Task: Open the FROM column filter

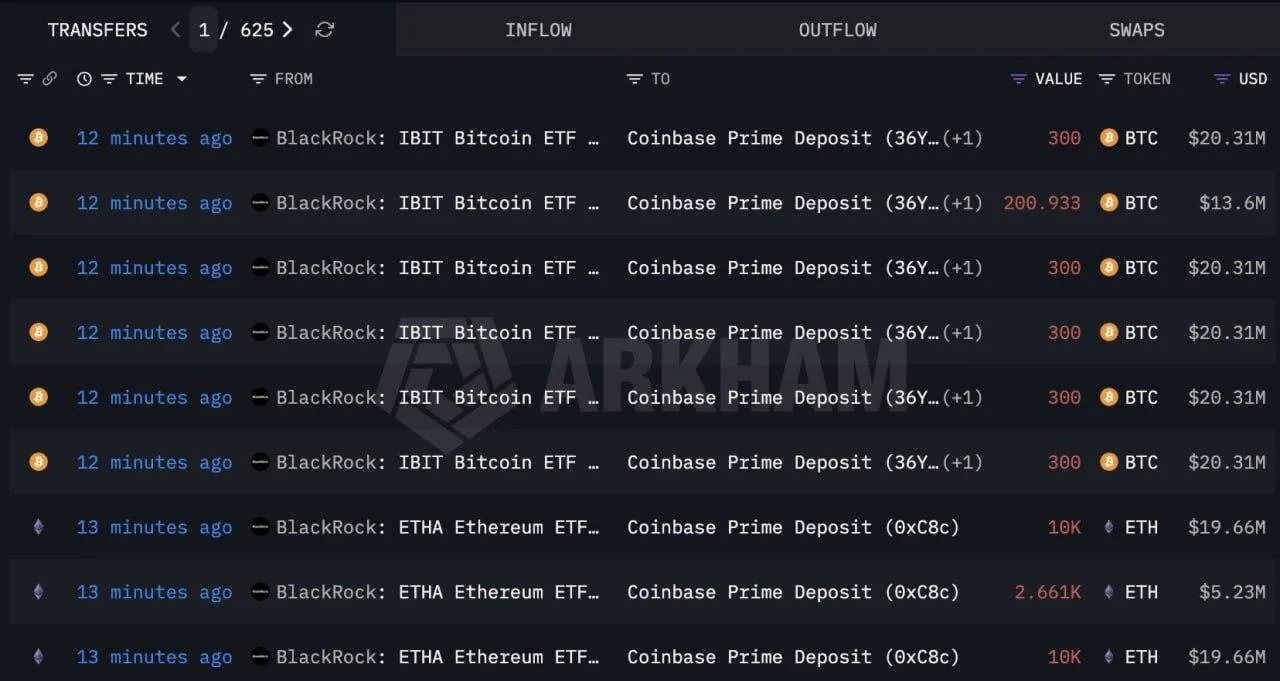Action: click(258, 79)
